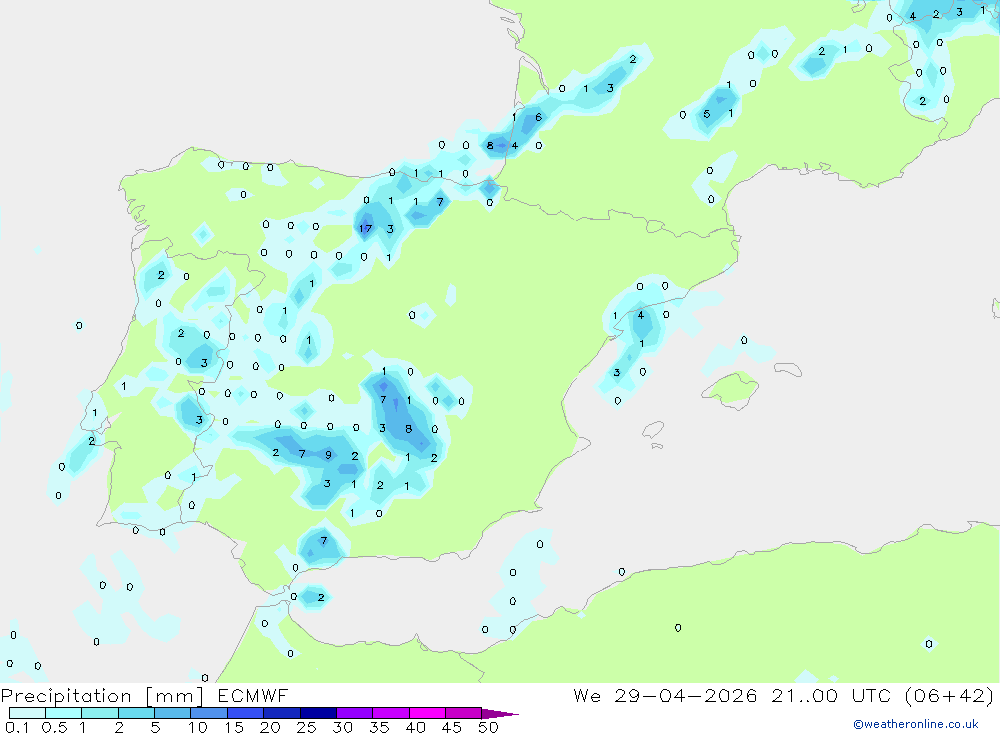Click the '9' precipitation value on the map

coord(328,455)
